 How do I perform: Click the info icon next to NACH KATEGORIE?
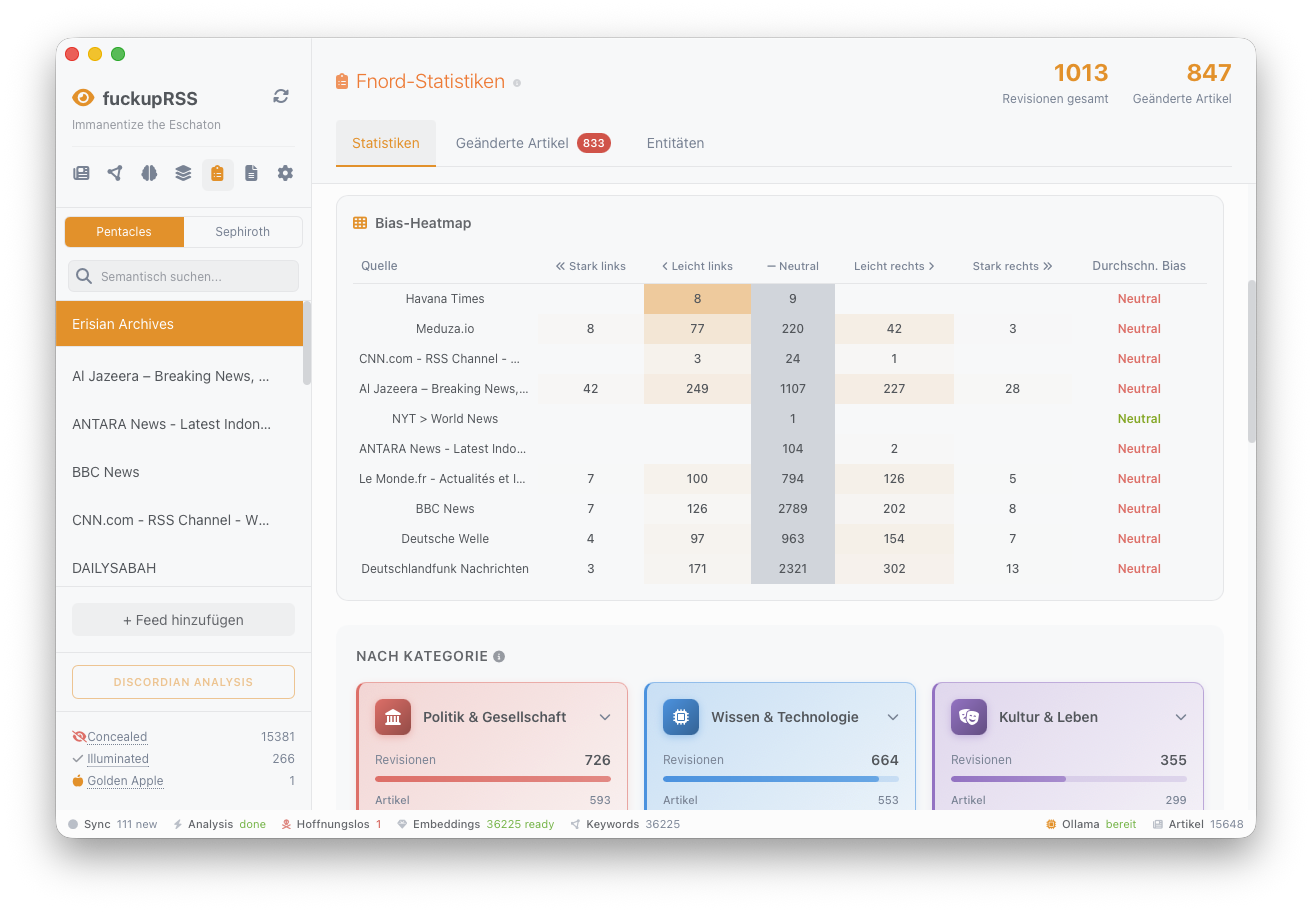tap(499, 657)
